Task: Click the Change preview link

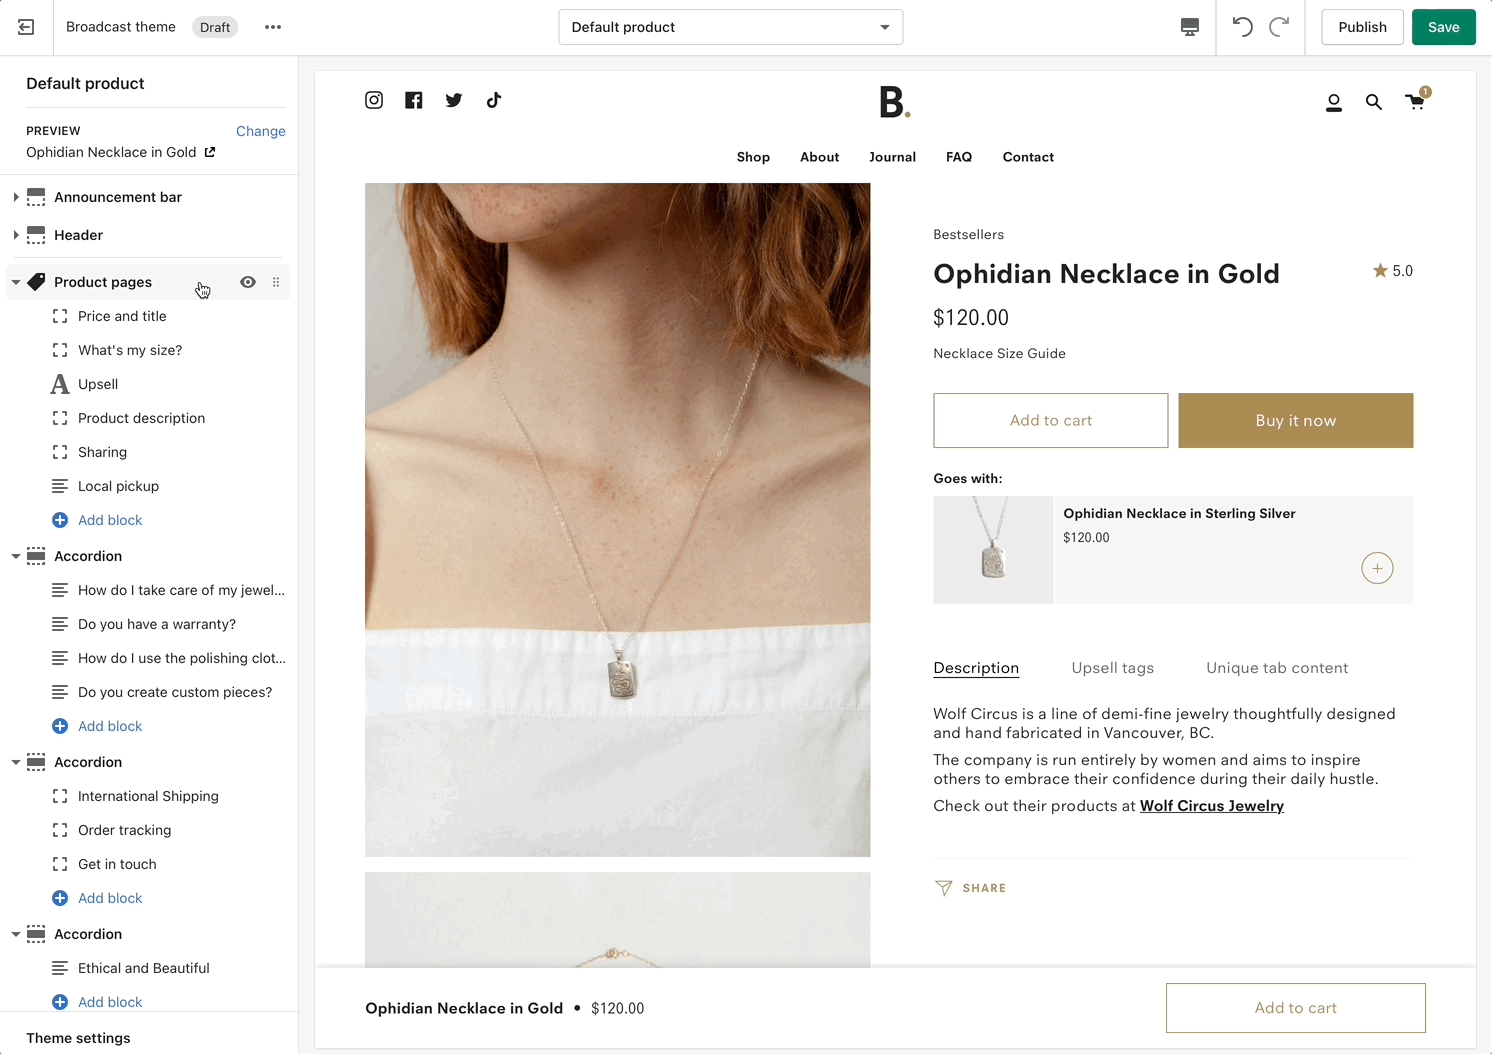Action: (260, 131)
